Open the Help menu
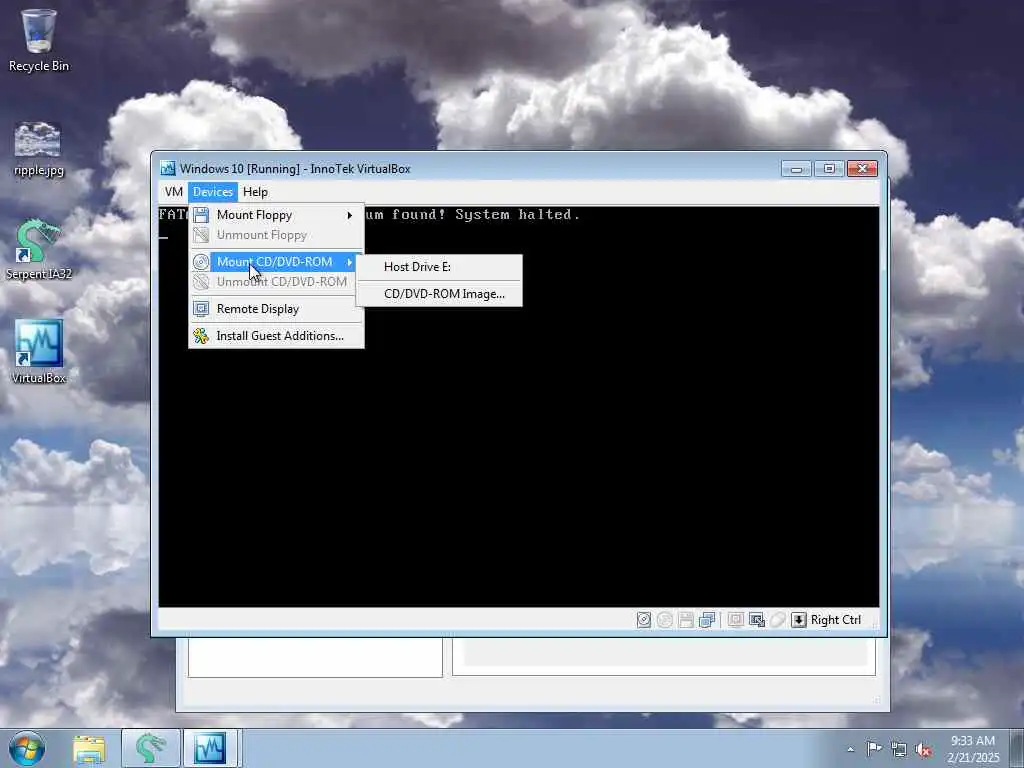The width and height of the screenshot is (1024, 768). [255, 192]
